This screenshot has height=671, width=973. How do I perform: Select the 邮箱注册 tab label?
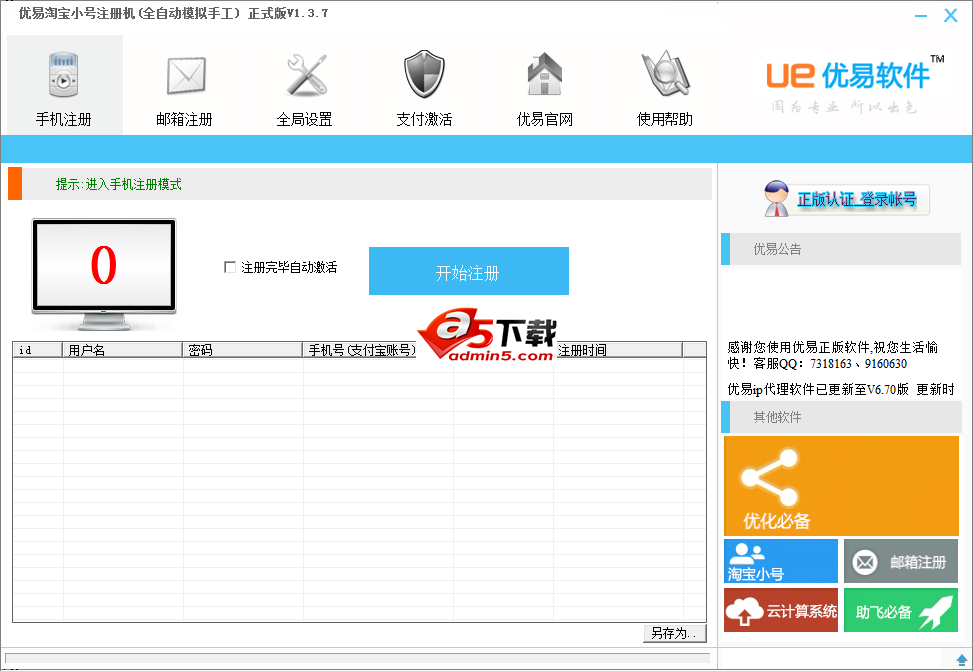[184, 119]
